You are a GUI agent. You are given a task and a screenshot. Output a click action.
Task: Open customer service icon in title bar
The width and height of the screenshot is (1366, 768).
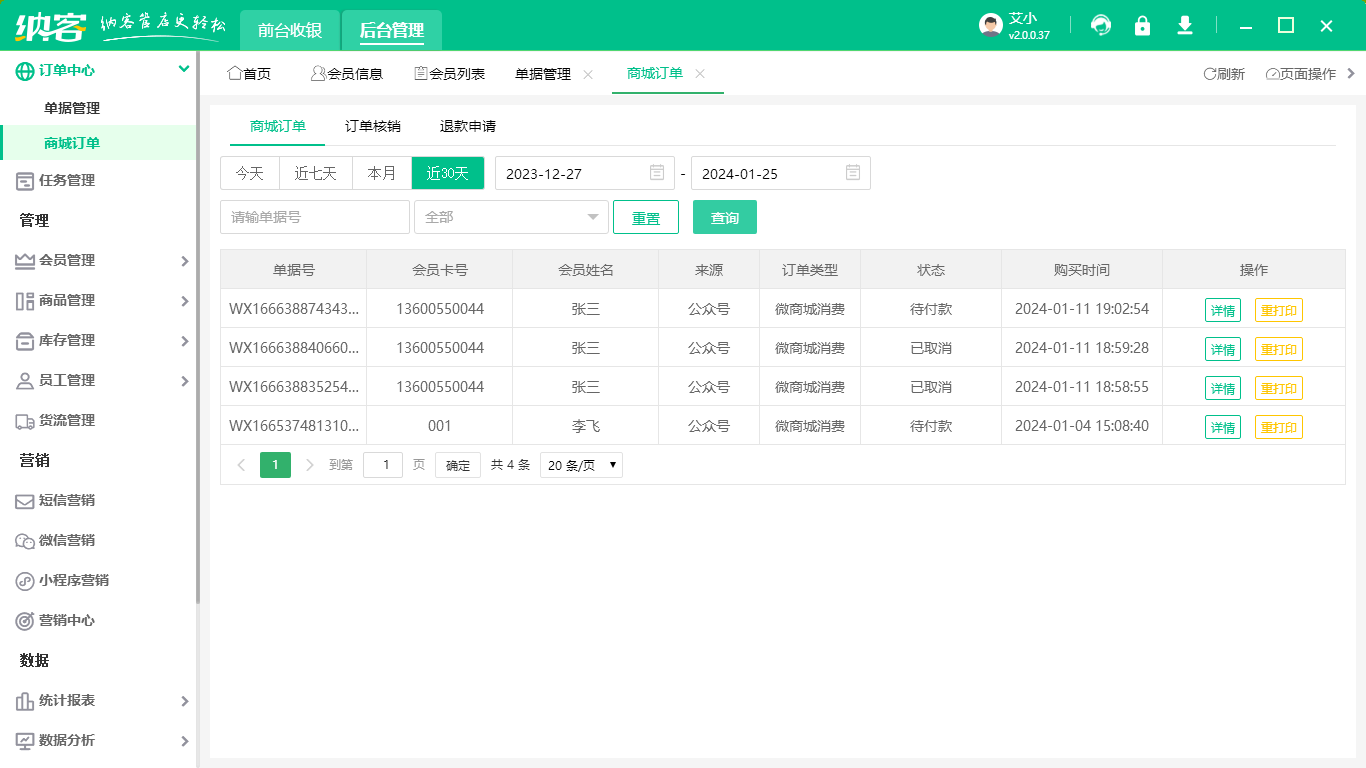click(1100, 25)
